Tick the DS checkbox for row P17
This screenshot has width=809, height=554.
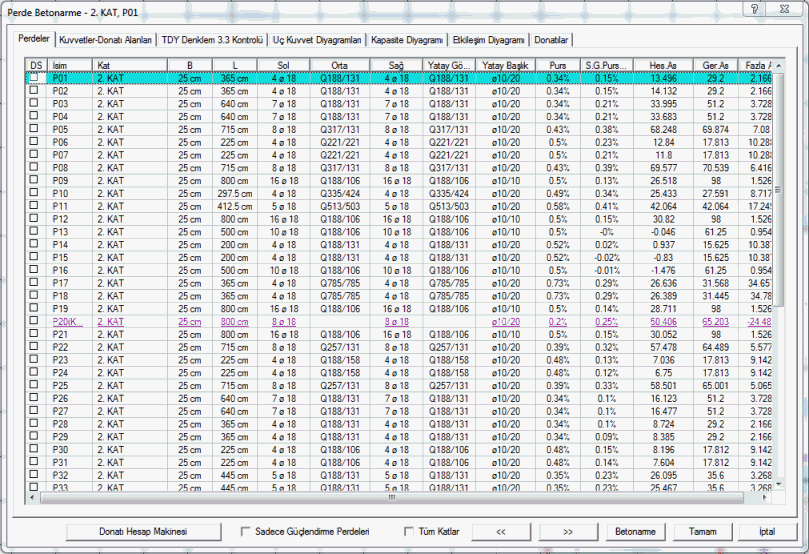pyautogui.click(x=34, y=282)
